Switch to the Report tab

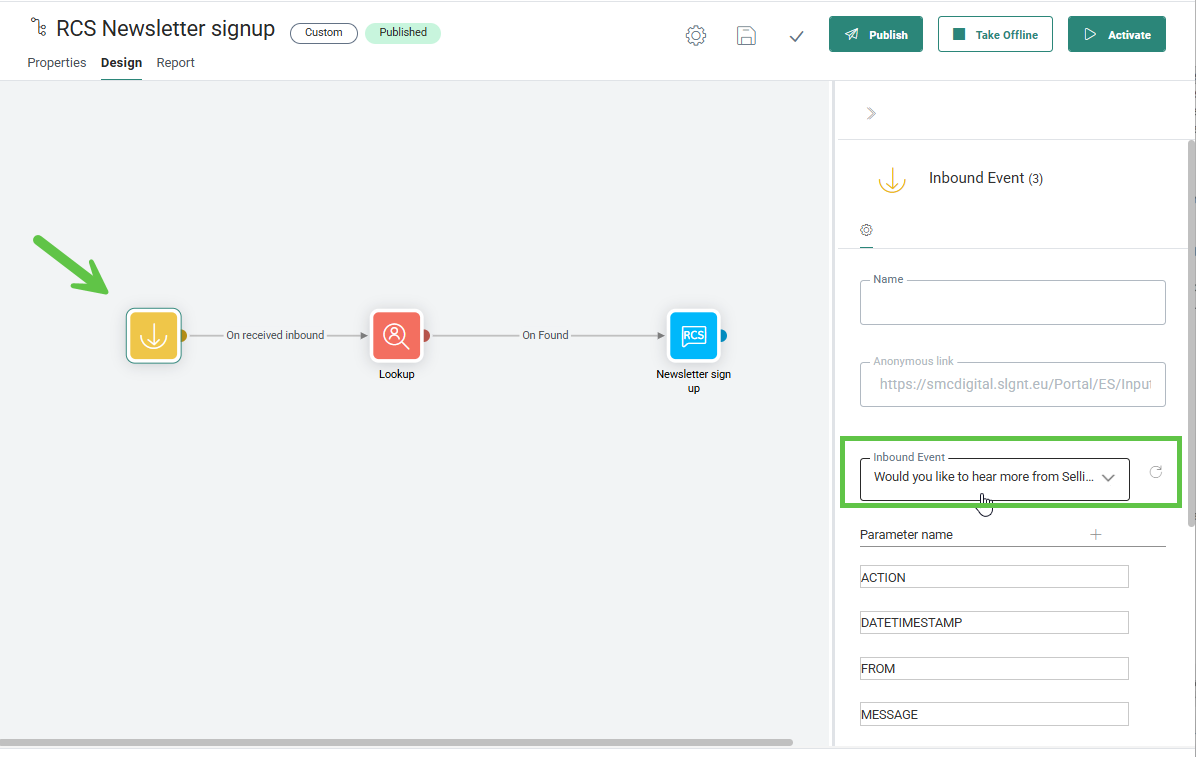[x=175, y=63]
